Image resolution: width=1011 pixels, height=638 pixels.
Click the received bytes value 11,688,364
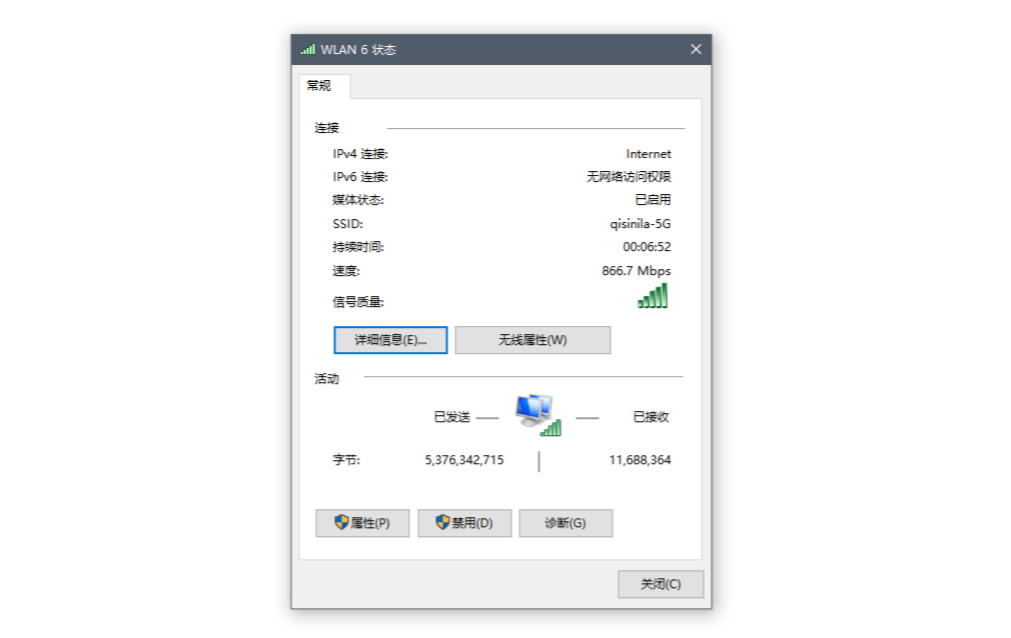click(640, 460)
